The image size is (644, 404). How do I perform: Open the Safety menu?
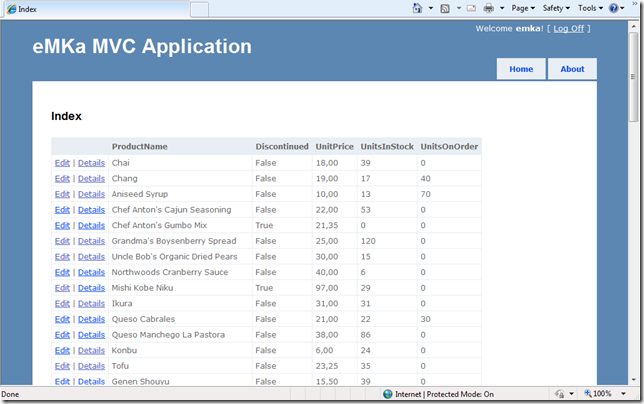556,8
